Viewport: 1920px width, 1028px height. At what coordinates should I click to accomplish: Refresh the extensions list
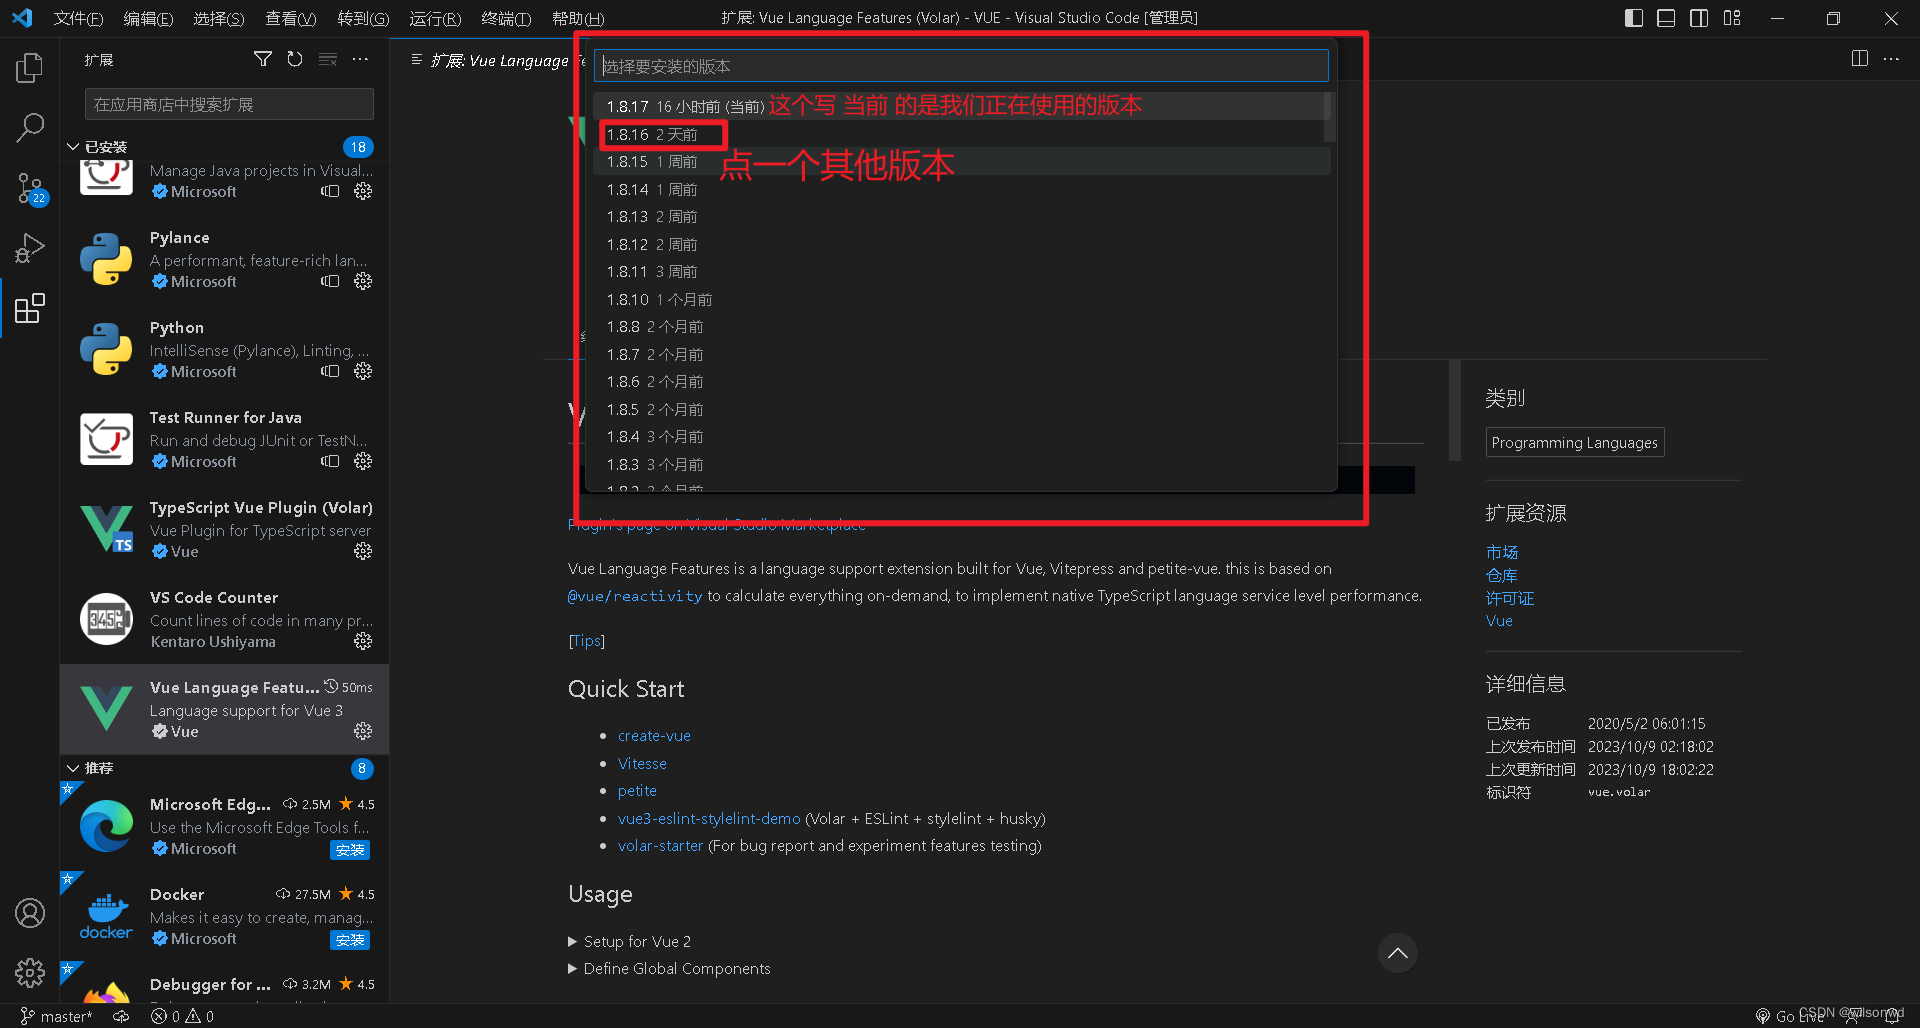coord(295,59)
